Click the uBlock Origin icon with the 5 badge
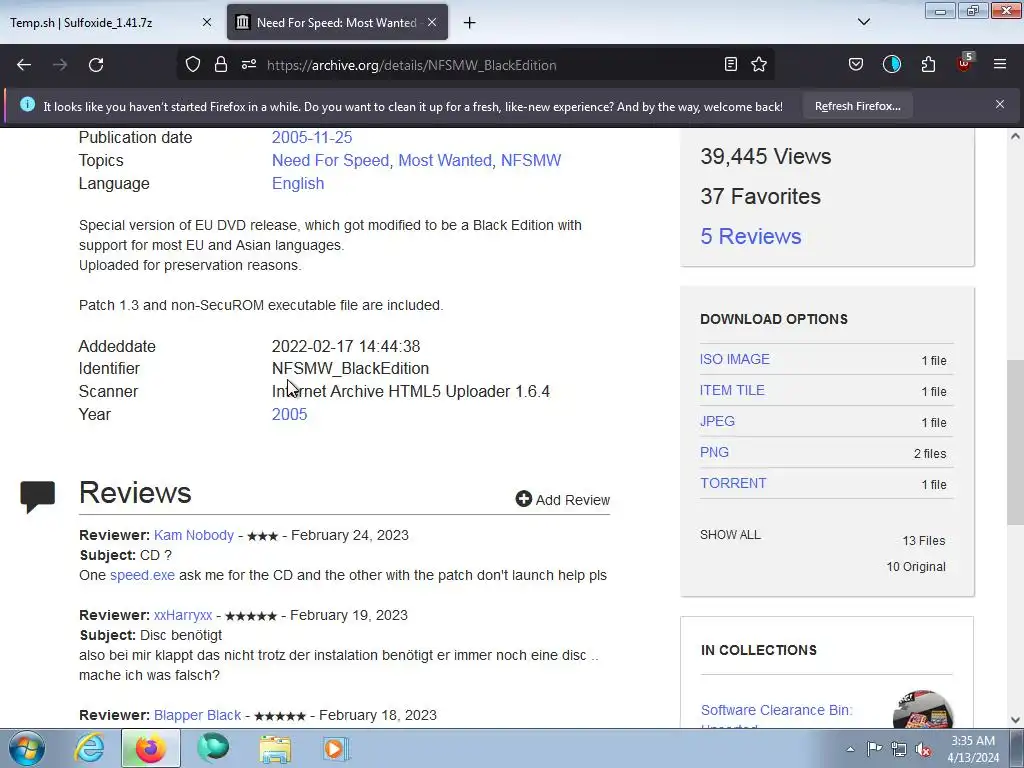The image size is (1024, 768). point(964,63)
